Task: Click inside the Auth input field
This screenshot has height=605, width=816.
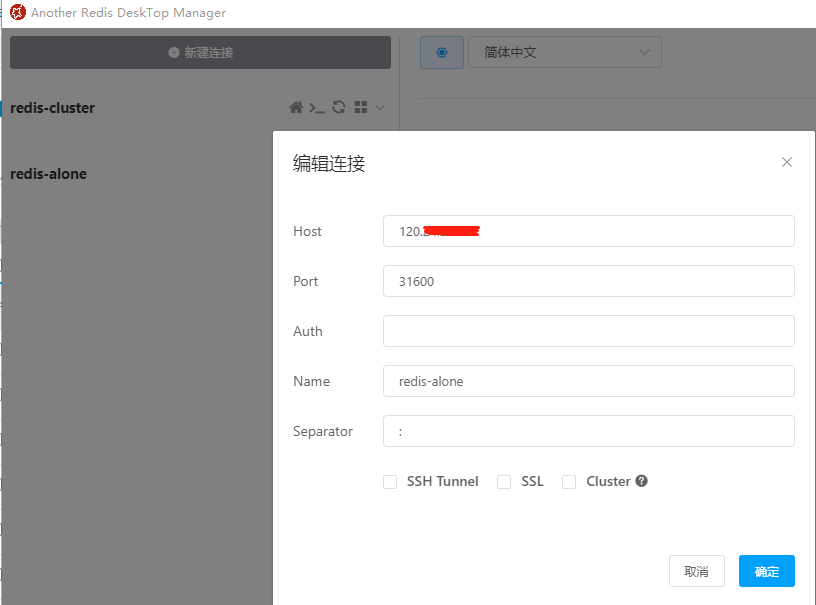Action: tap(588, 331)
